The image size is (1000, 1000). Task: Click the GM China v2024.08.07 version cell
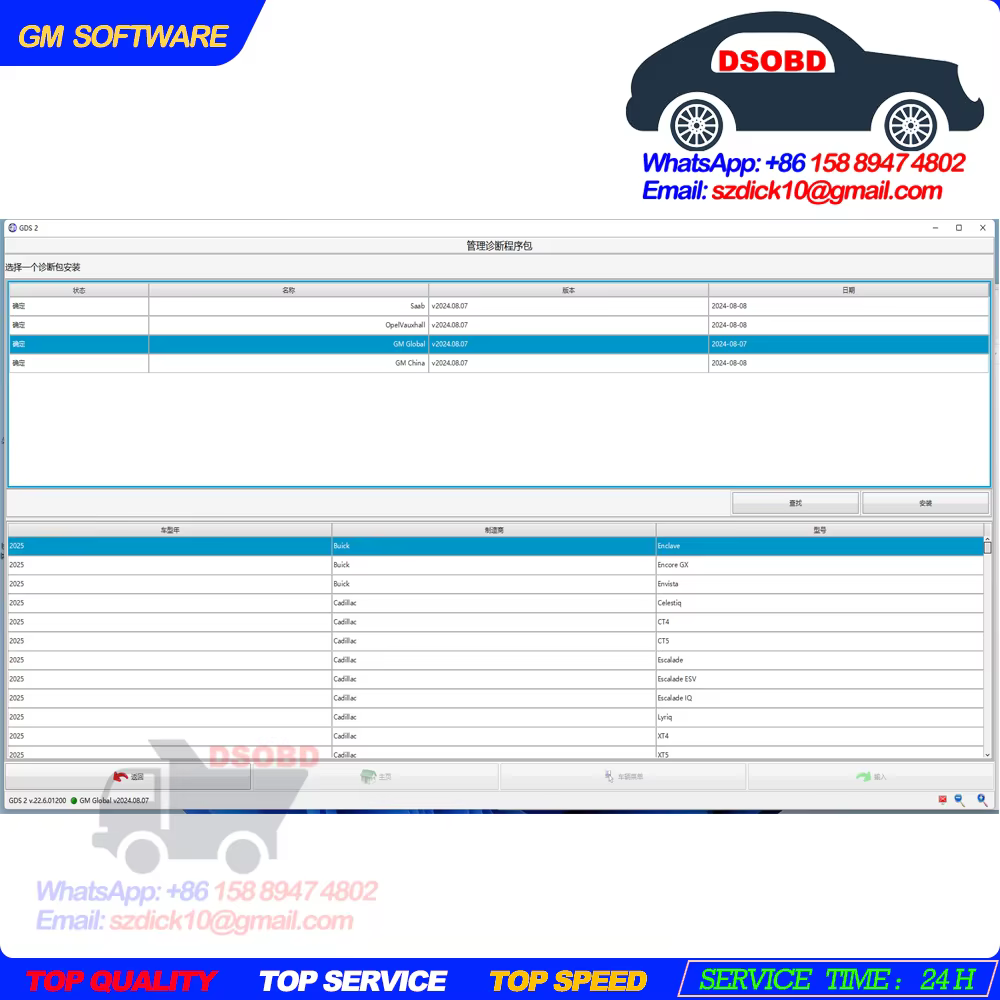point(568,363)
